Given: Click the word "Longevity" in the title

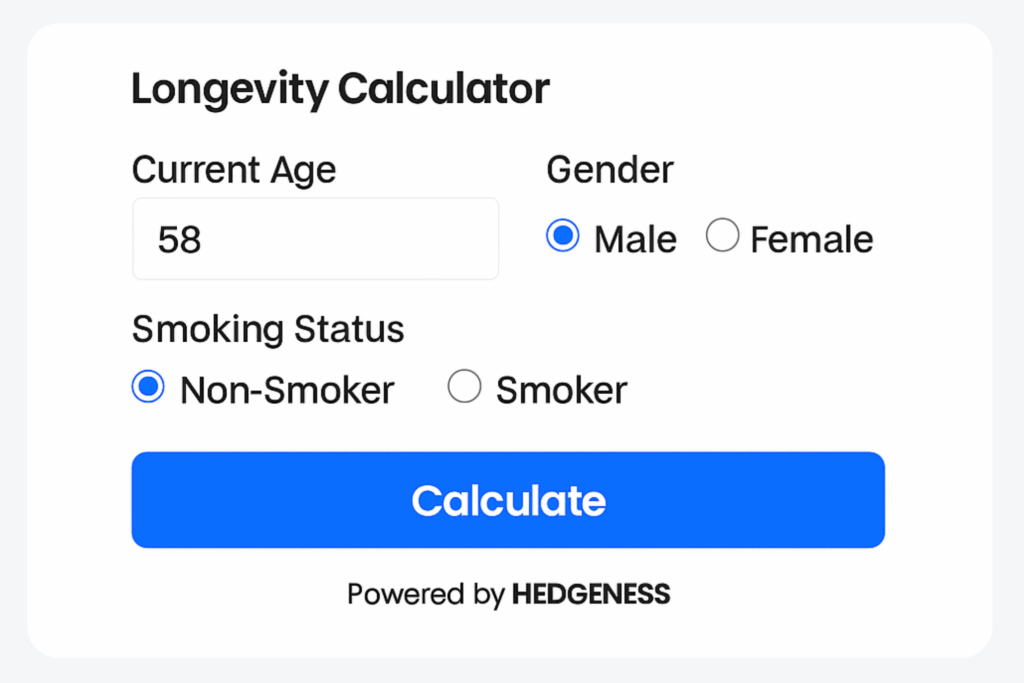Looking at the screenshot, I should (229, 90).
